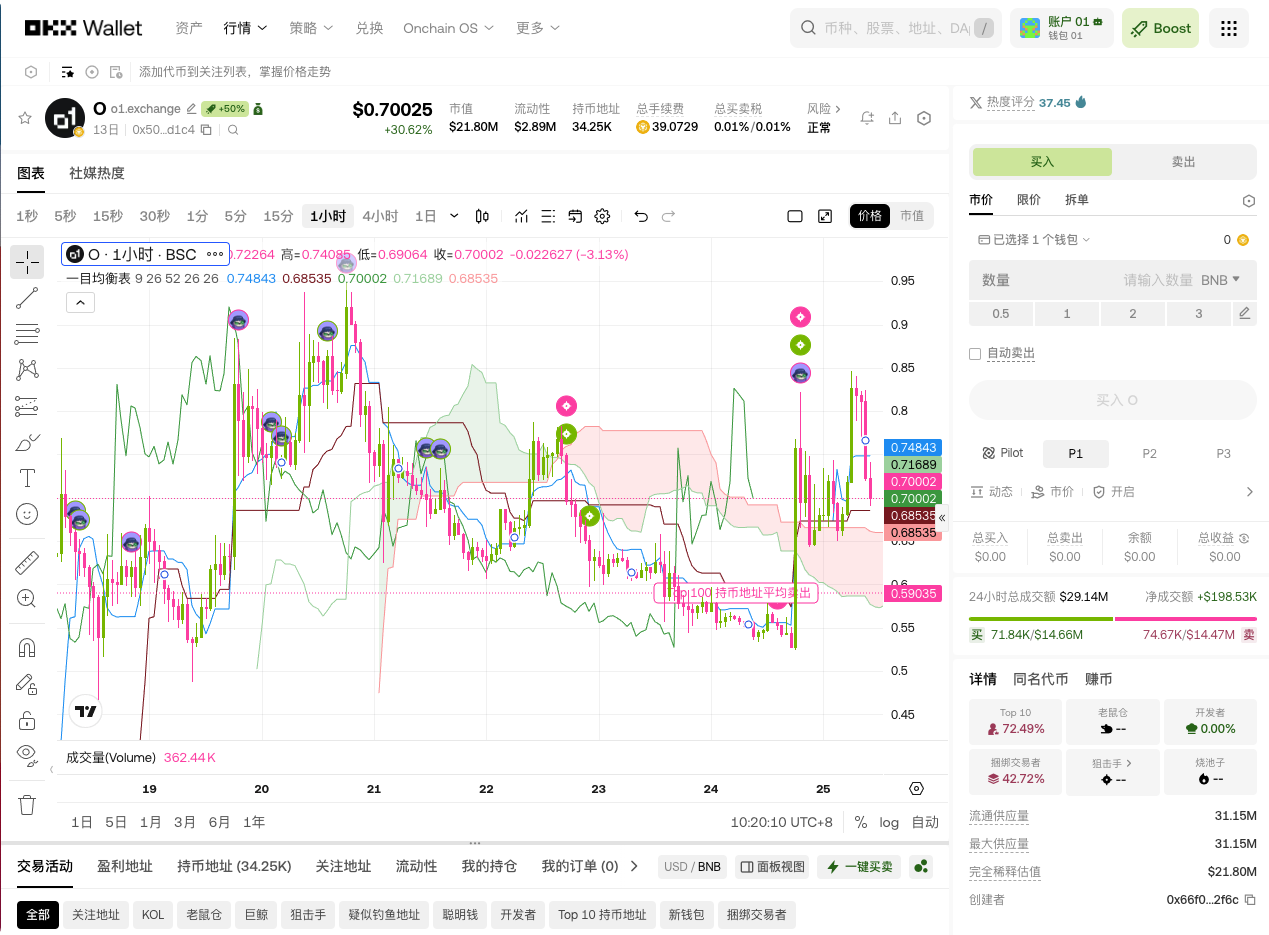
Task: Click the Boost button
Action: (x=1160, y=28)
